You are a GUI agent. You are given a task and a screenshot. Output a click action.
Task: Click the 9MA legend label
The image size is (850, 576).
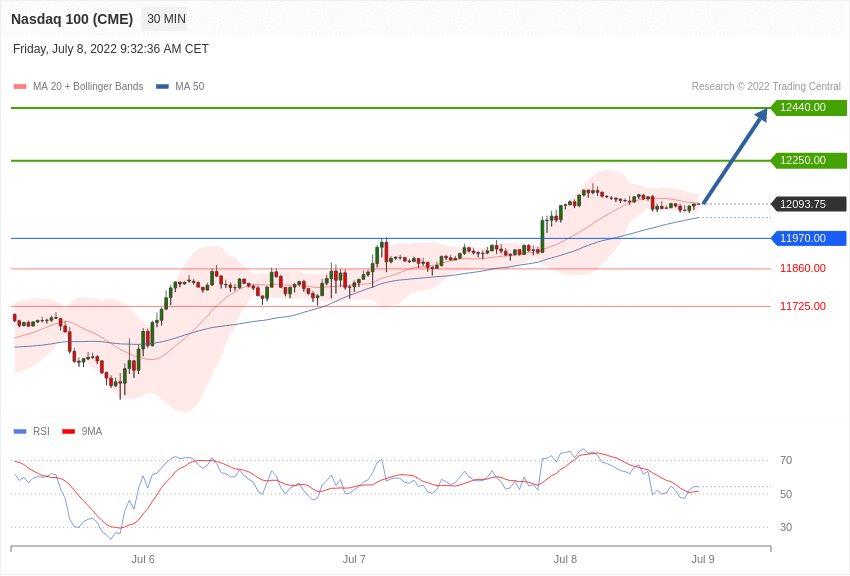tap(92, 431)
